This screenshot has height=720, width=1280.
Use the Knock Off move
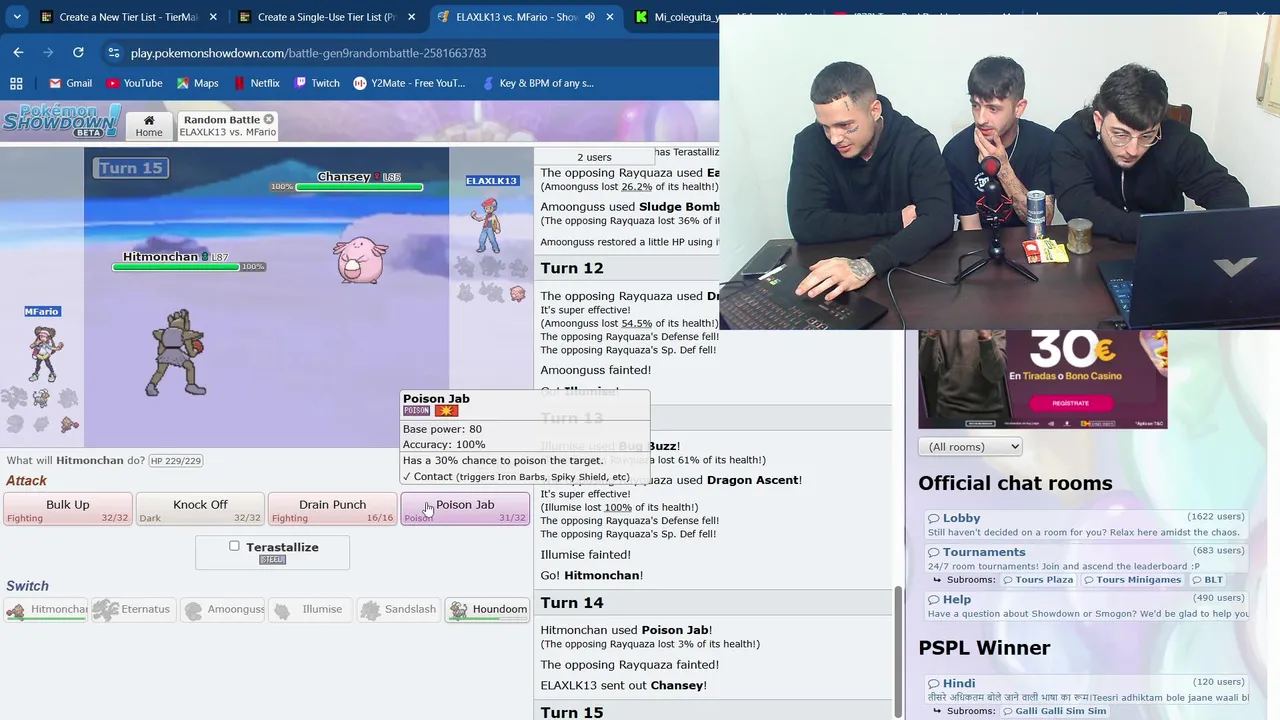[200, 509]
